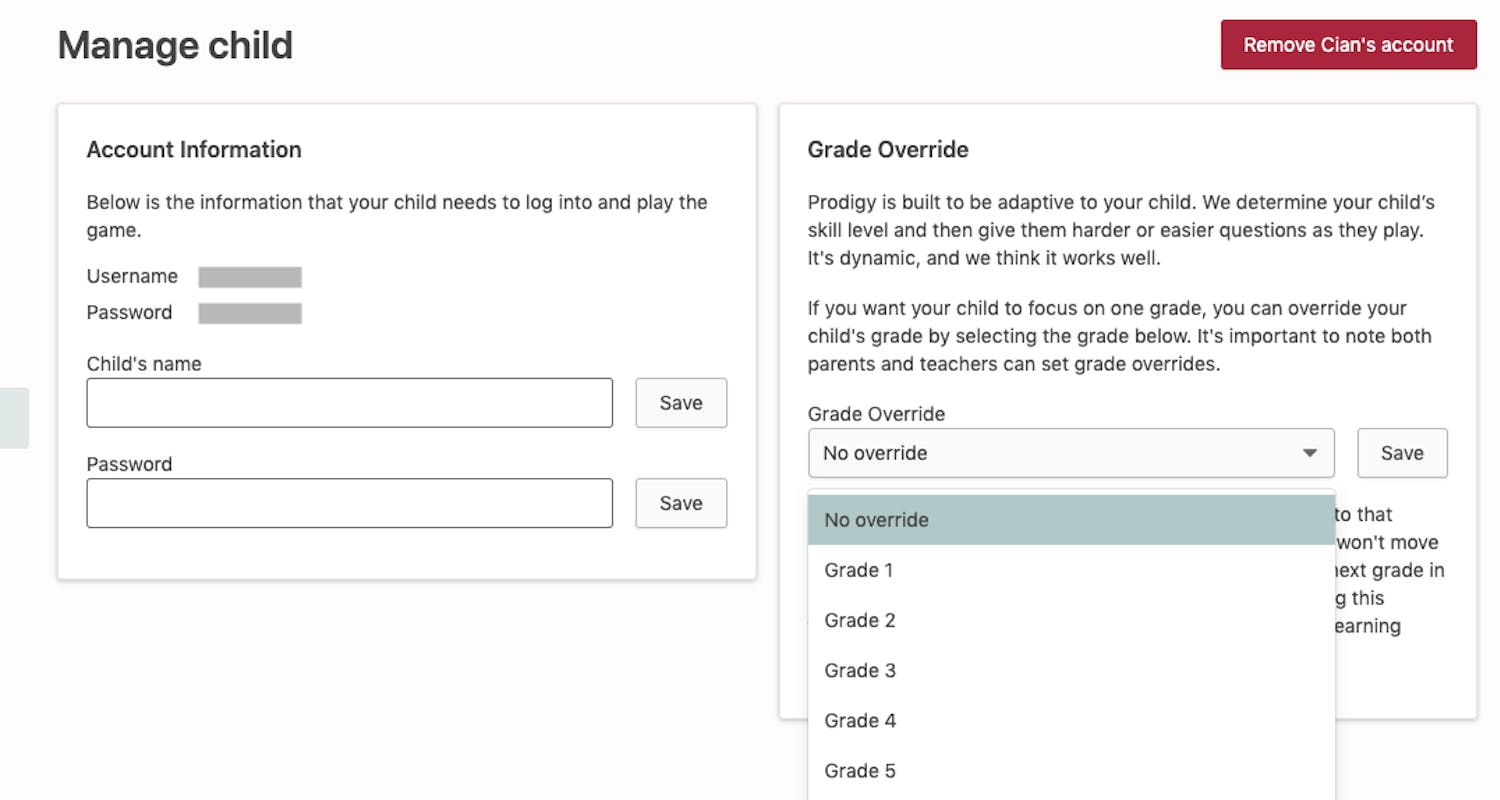Click Remove Cian's account
1500x800 pixels.
[x=1348, y=44]
